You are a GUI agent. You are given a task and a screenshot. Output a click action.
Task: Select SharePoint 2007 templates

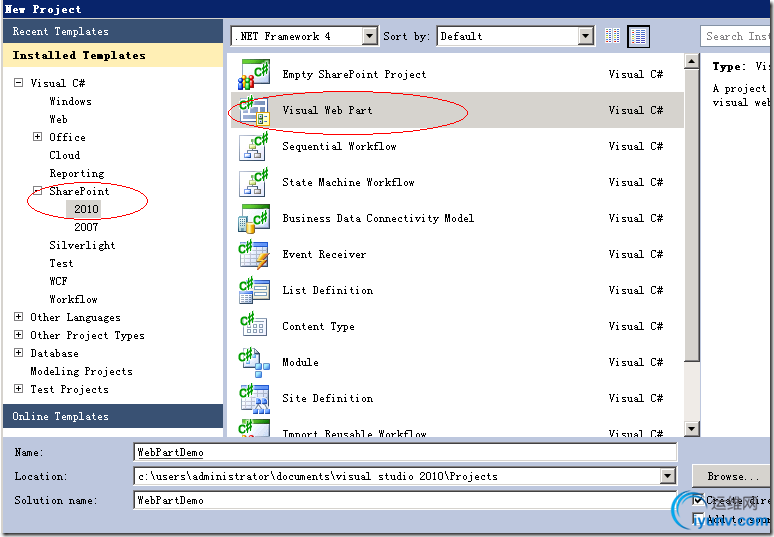click(86, 227)
